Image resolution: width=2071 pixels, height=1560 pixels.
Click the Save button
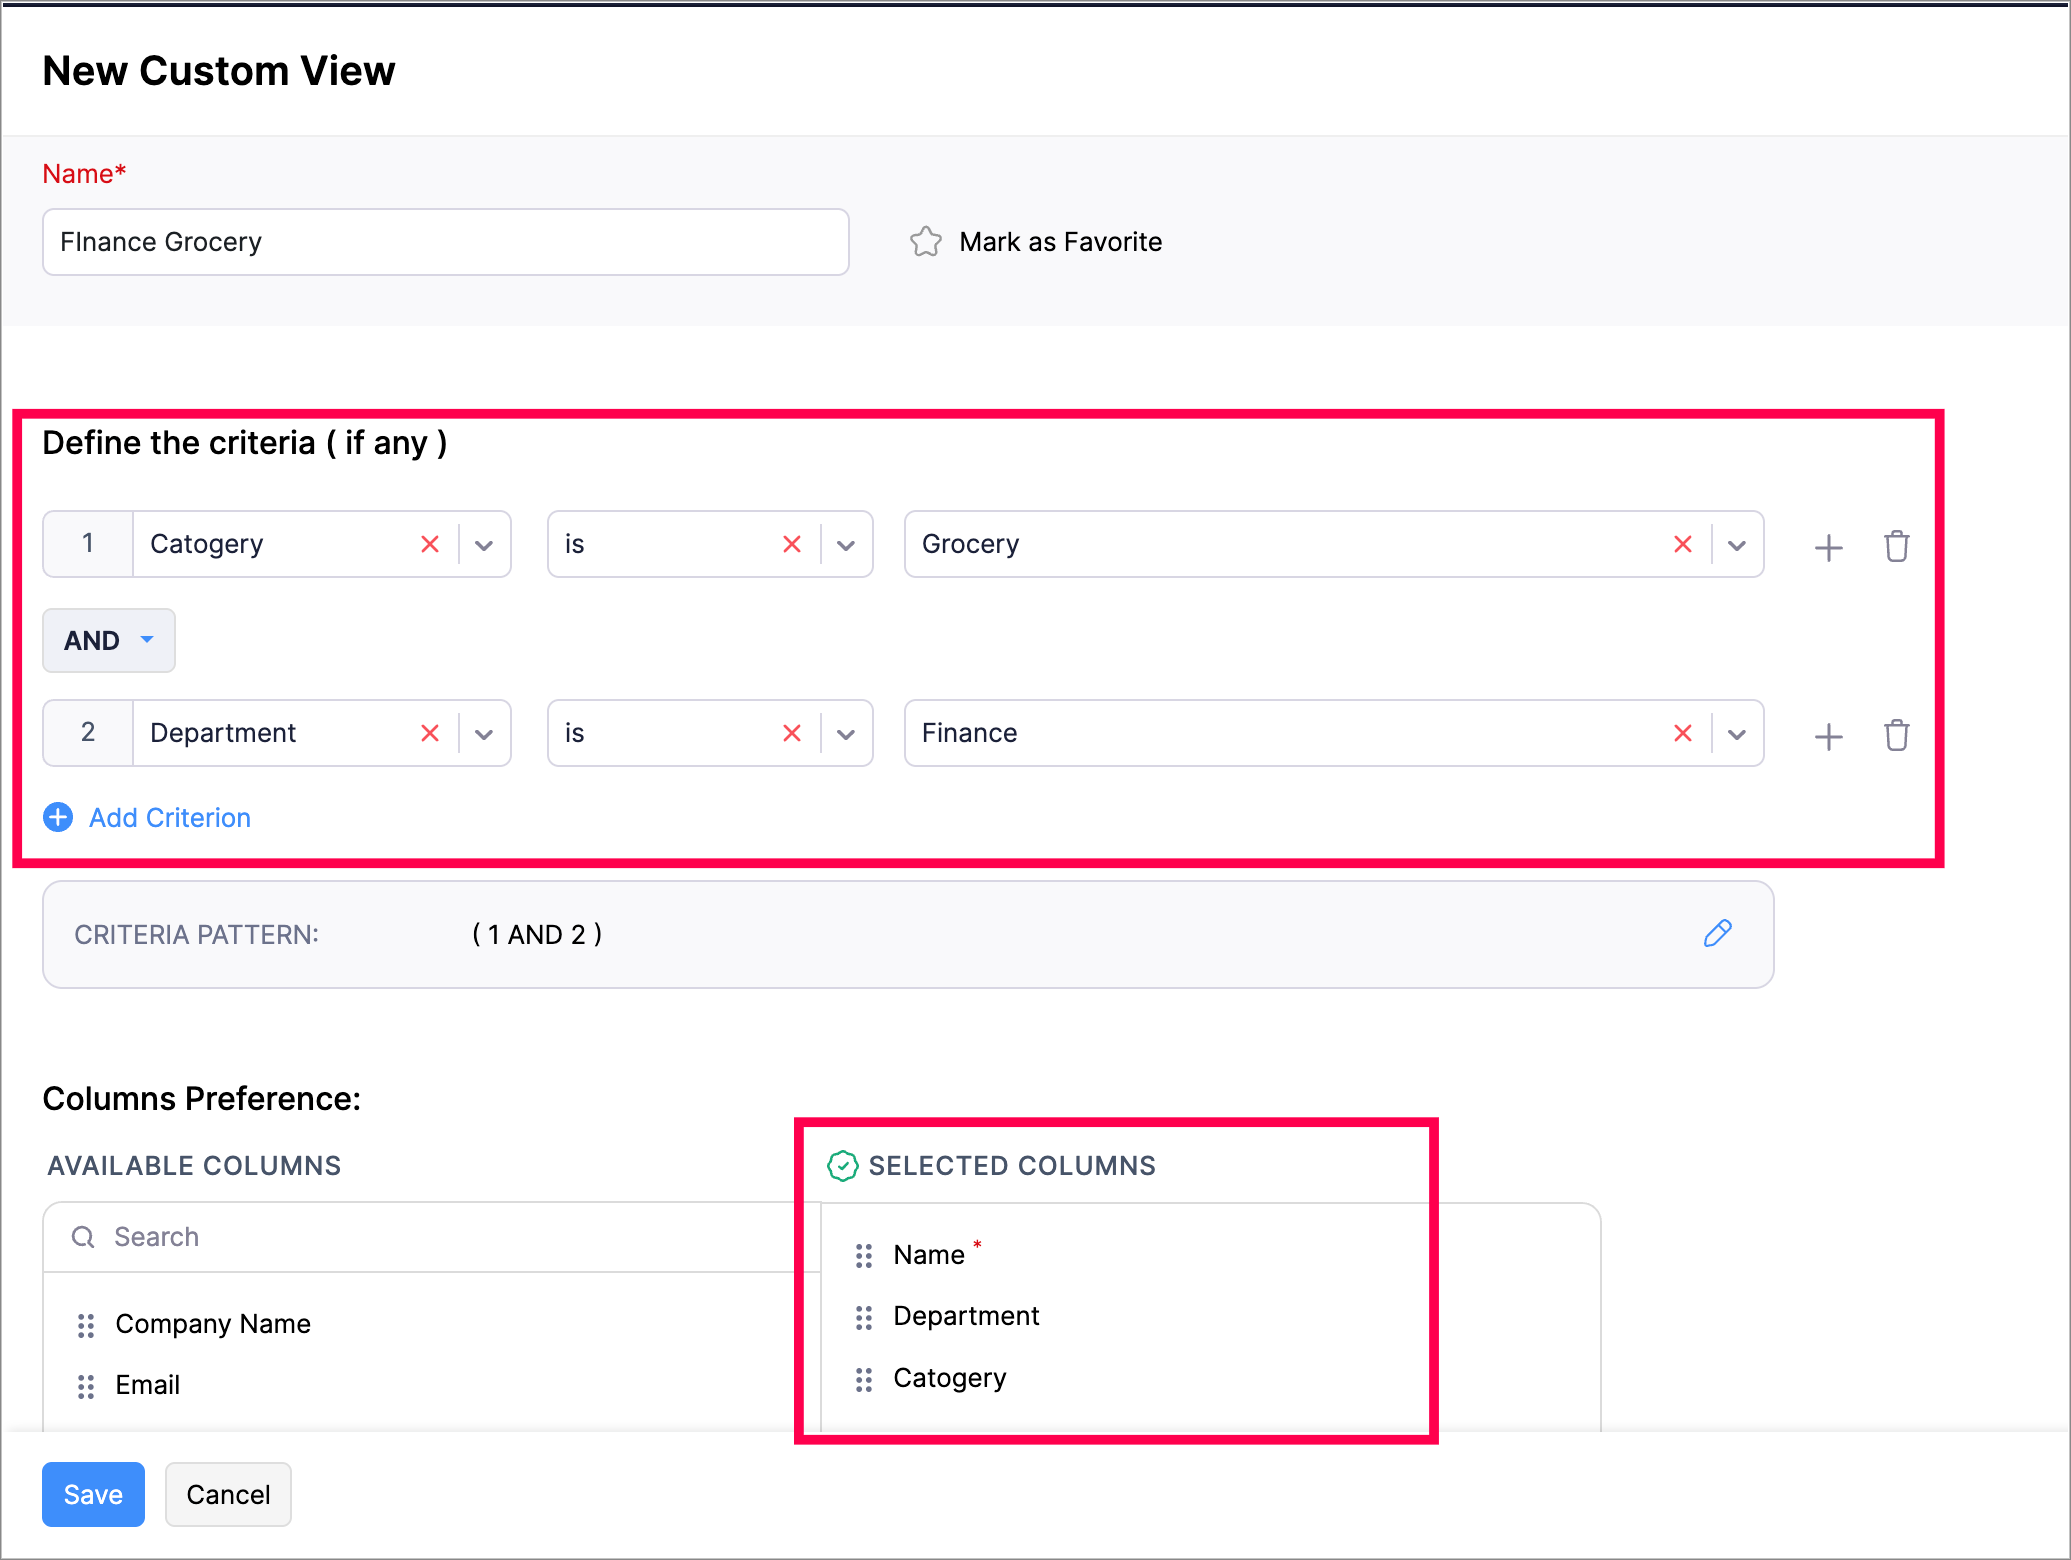click(x=93, y=1494)
